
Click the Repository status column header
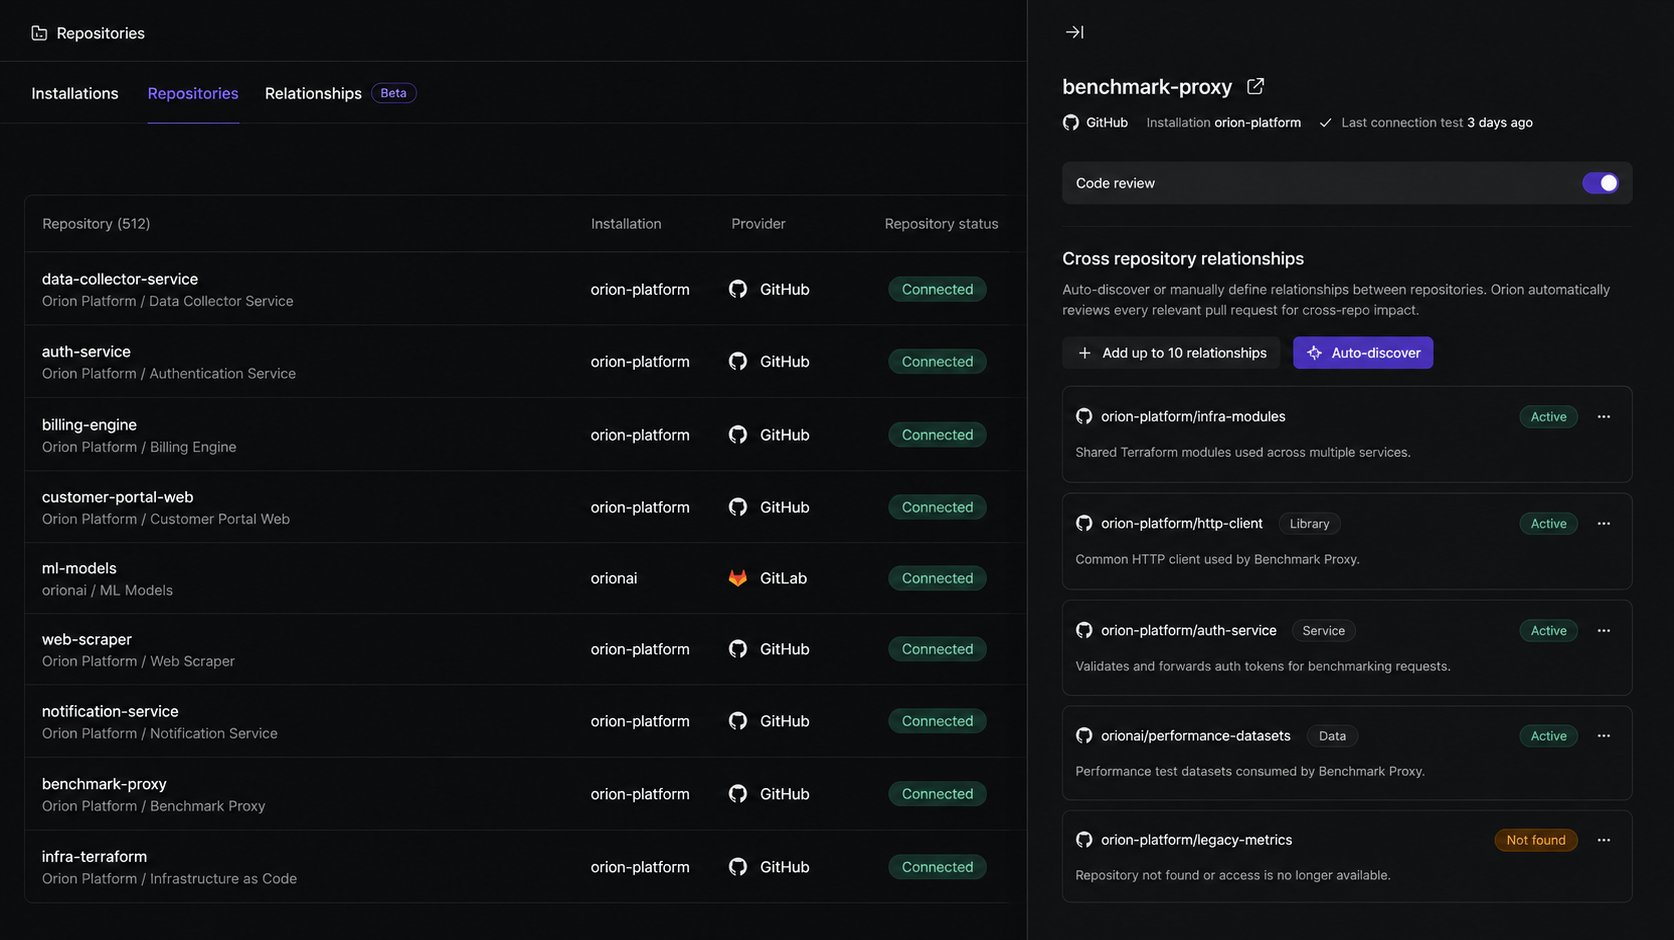tap(942, 224)
